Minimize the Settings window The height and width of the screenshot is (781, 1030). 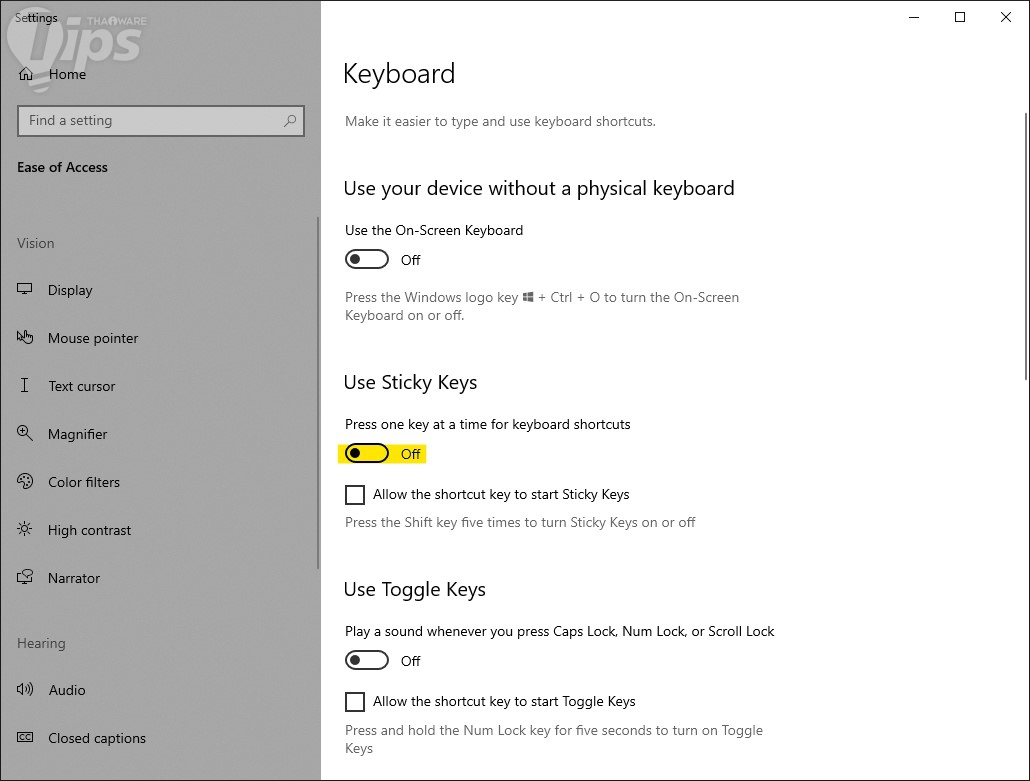click(914, 17)
